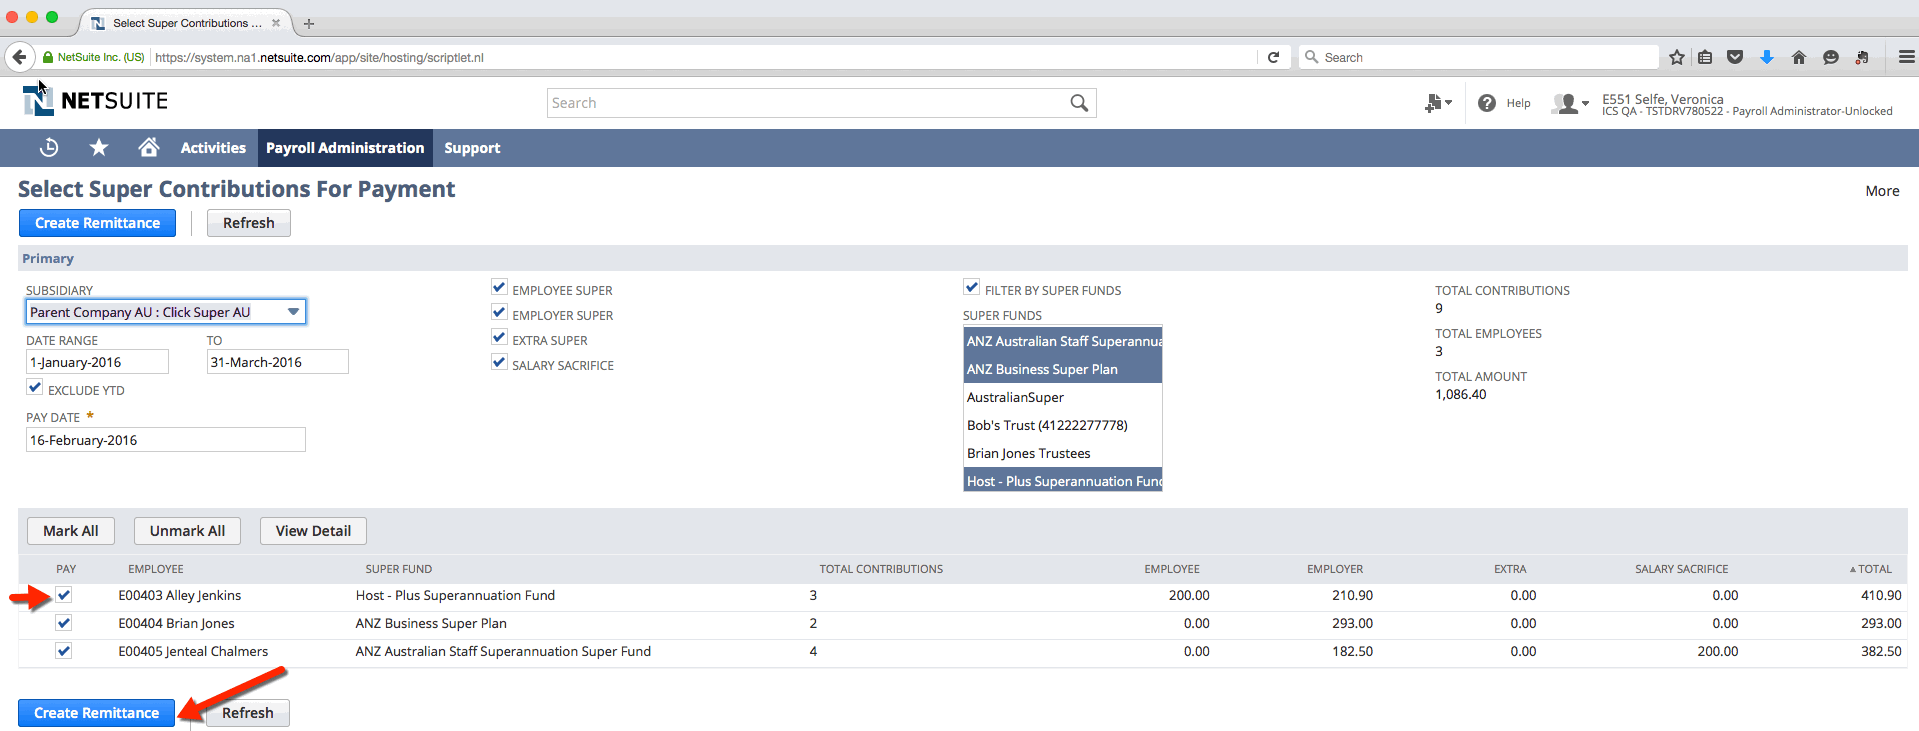
Task: Select the Select Super Contributions browser tab
Action: [186, 23]
